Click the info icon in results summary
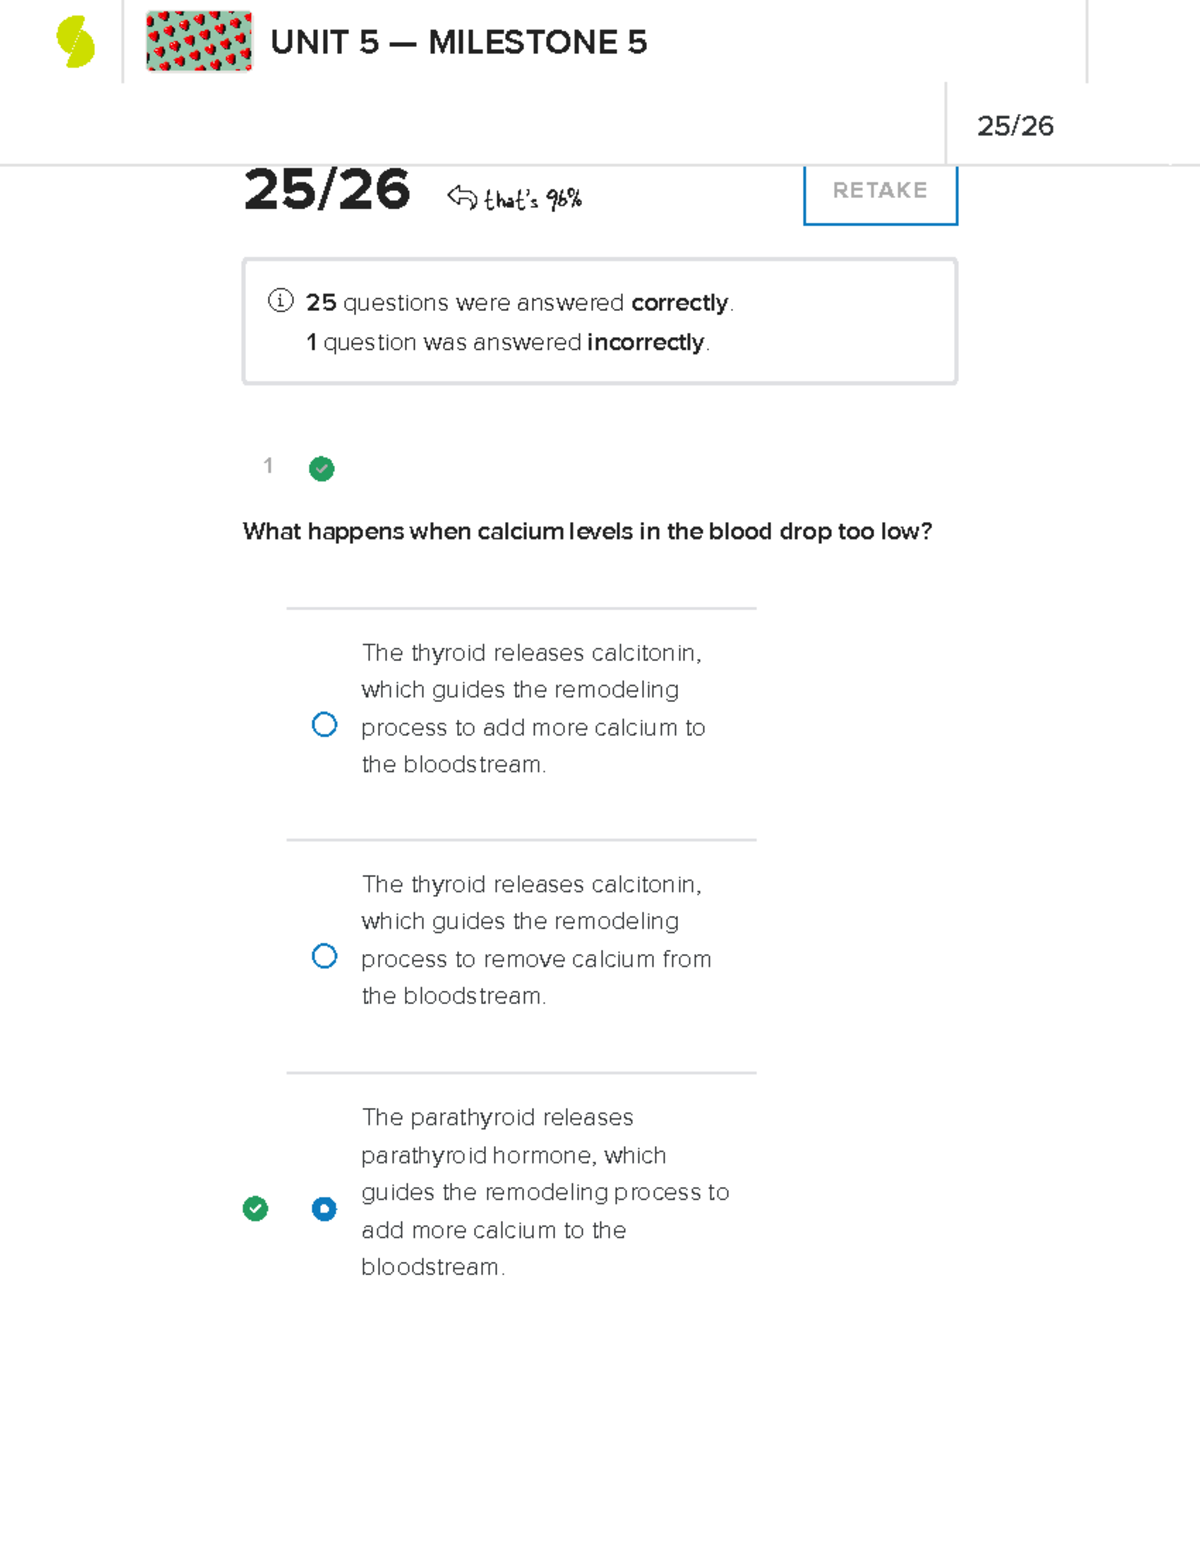 [x=280, y=301]
